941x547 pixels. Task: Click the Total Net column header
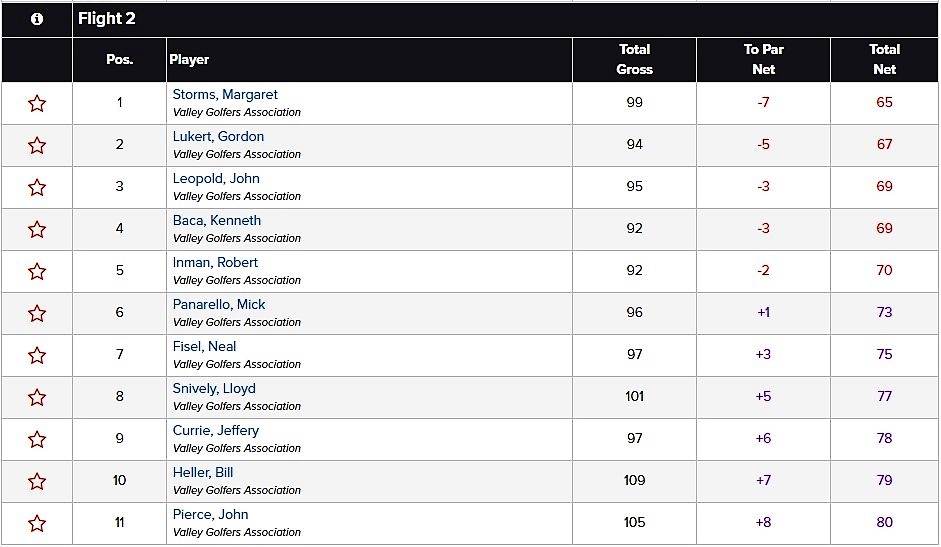885,59
